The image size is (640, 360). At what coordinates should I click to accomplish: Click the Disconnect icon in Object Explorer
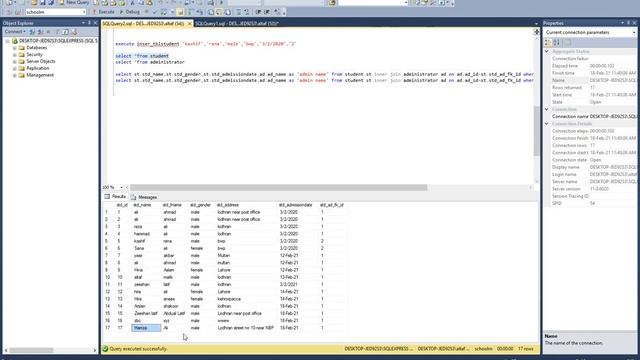pos(40,31)
